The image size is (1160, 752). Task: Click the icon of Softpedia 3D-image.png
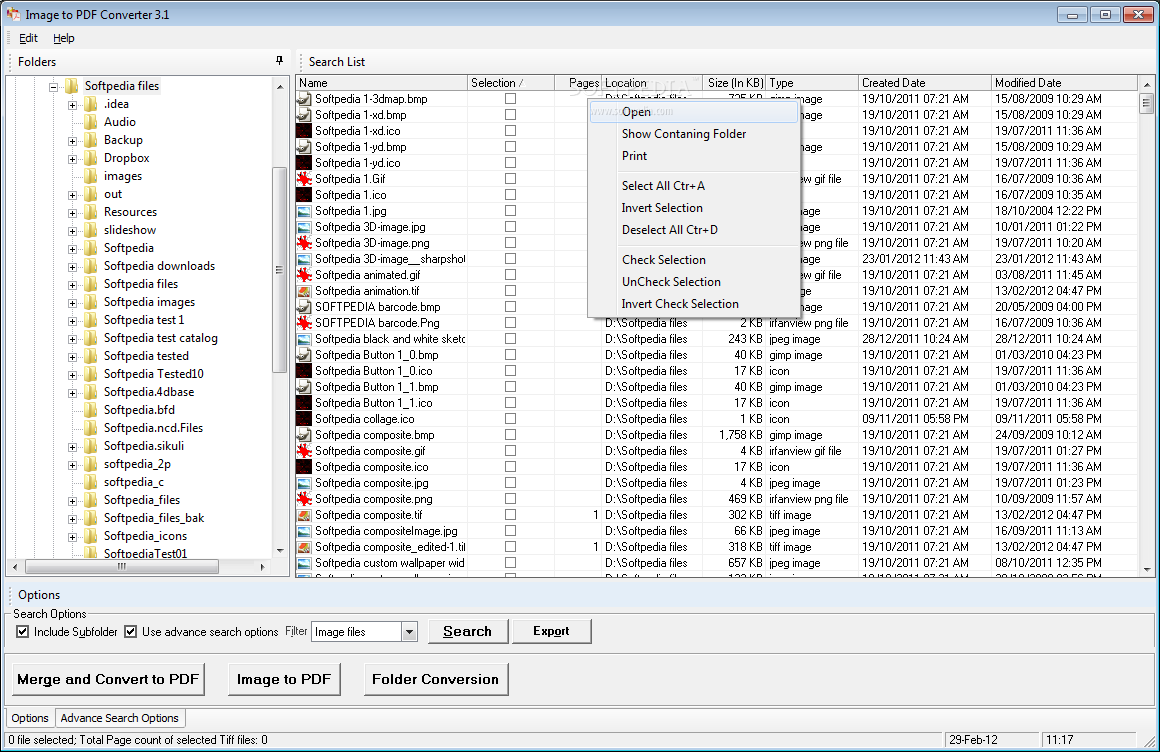click(303, 243)
